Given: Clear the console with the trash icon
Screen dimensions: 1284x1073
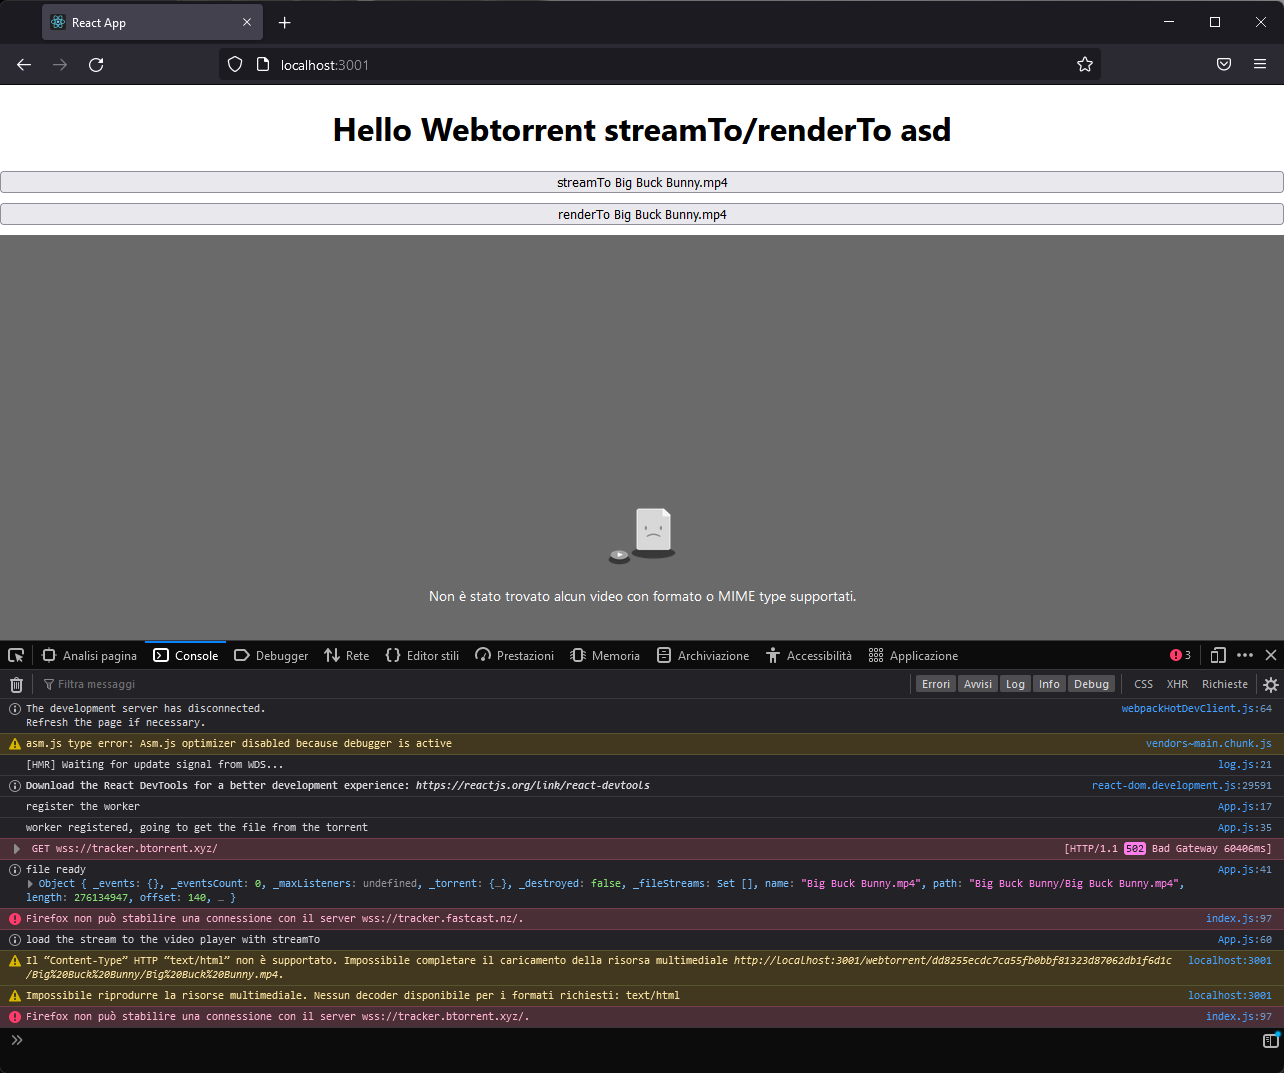Looking at the screenshot, I should [x=16, y=684].
